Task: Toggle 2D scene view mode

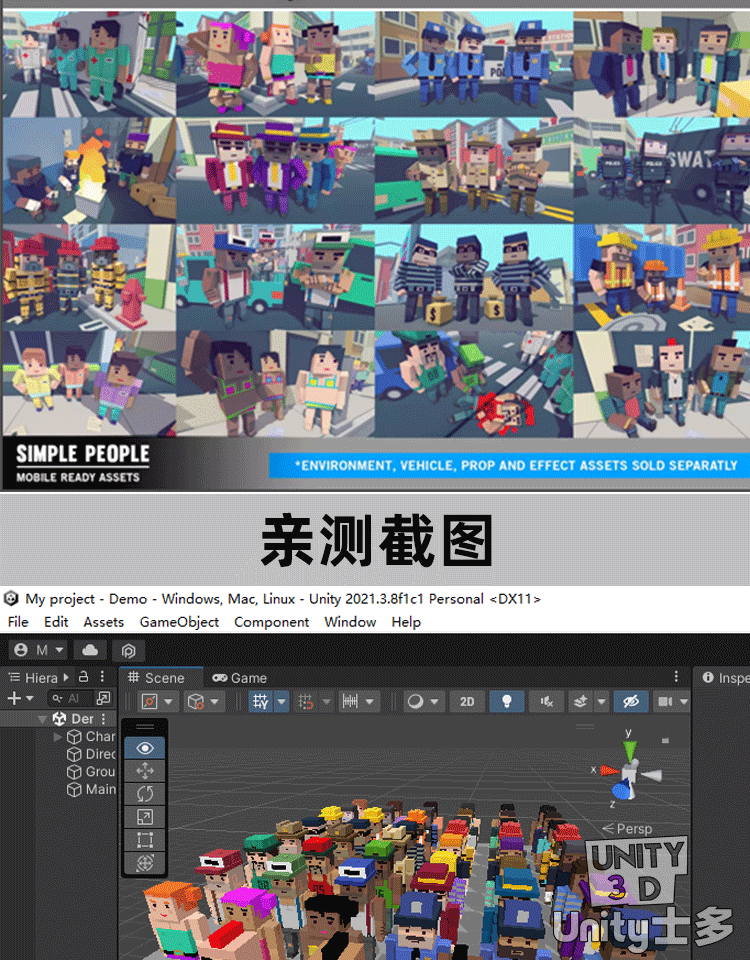Action: [x=467, y=702]
